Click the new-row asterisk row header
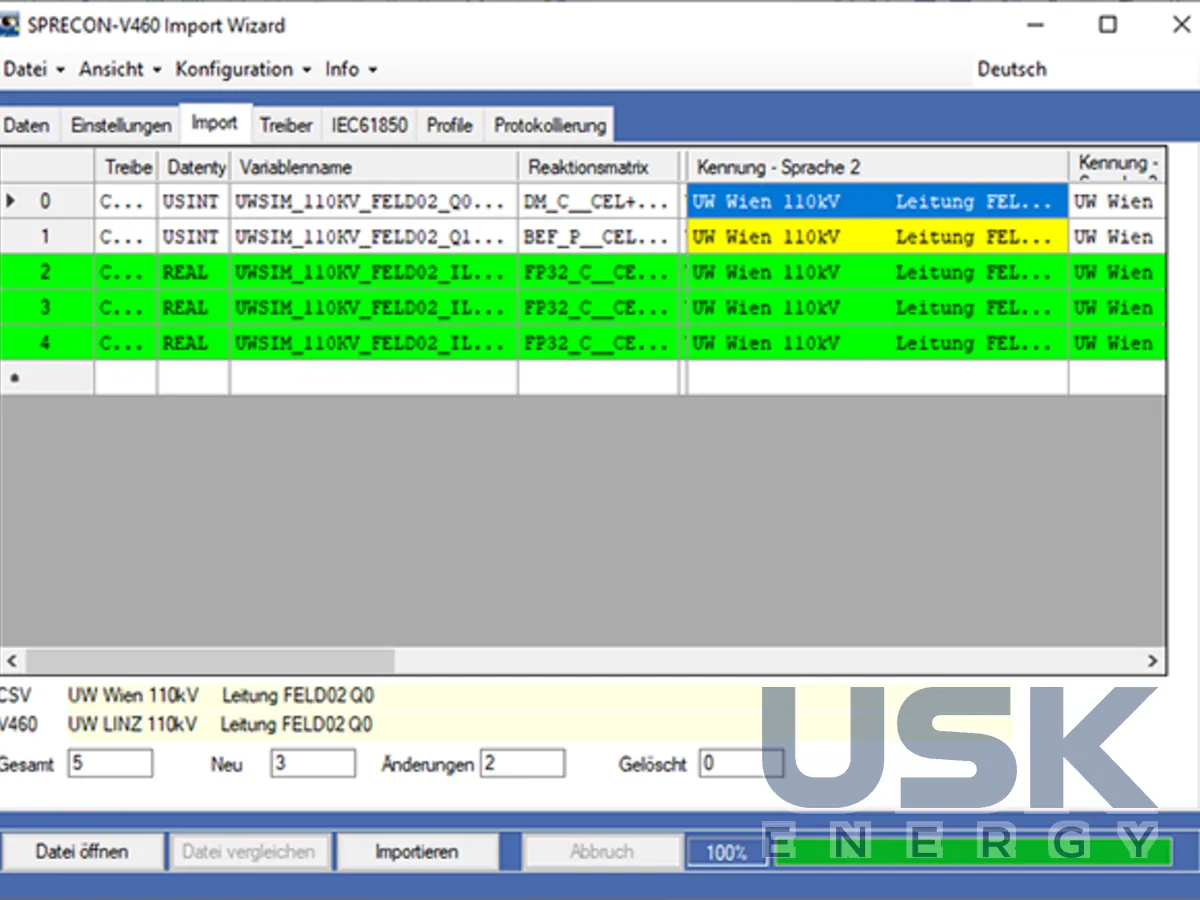 [x=47, y=378]
